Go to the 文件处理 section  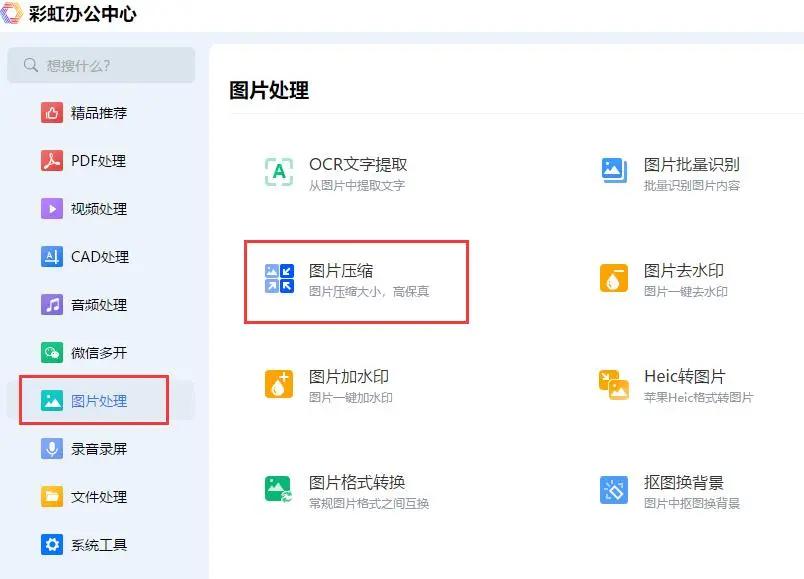click(51, 496)
